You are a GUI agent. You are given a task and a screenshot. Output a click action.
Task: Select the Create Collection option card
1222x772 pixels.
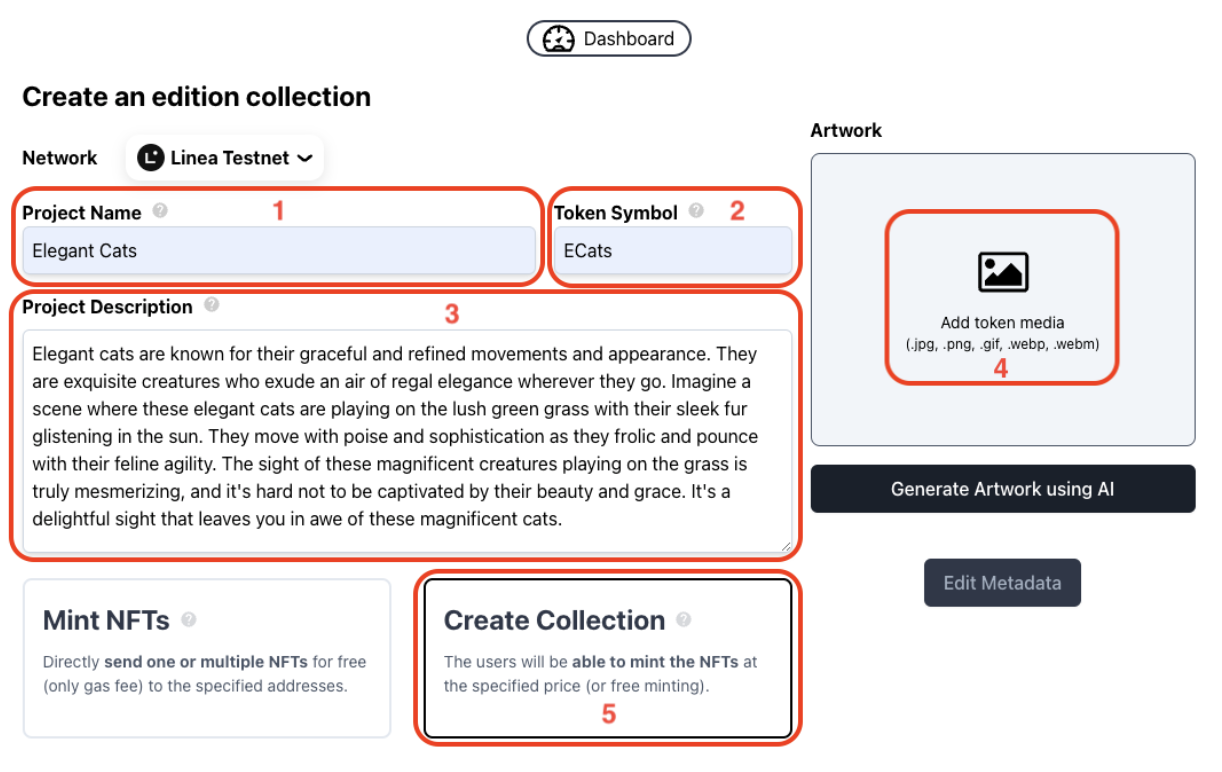pyautogui.click(x=608, y=658)
